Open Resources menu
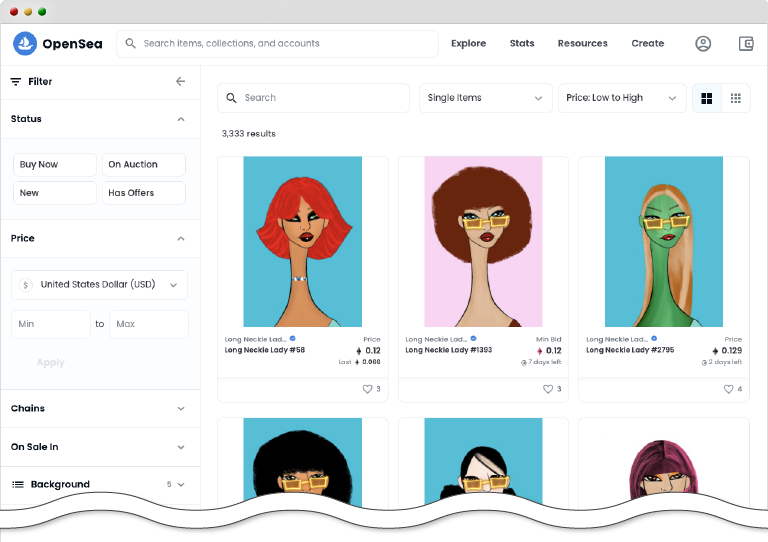768x542 pixels. coord(582,43)
